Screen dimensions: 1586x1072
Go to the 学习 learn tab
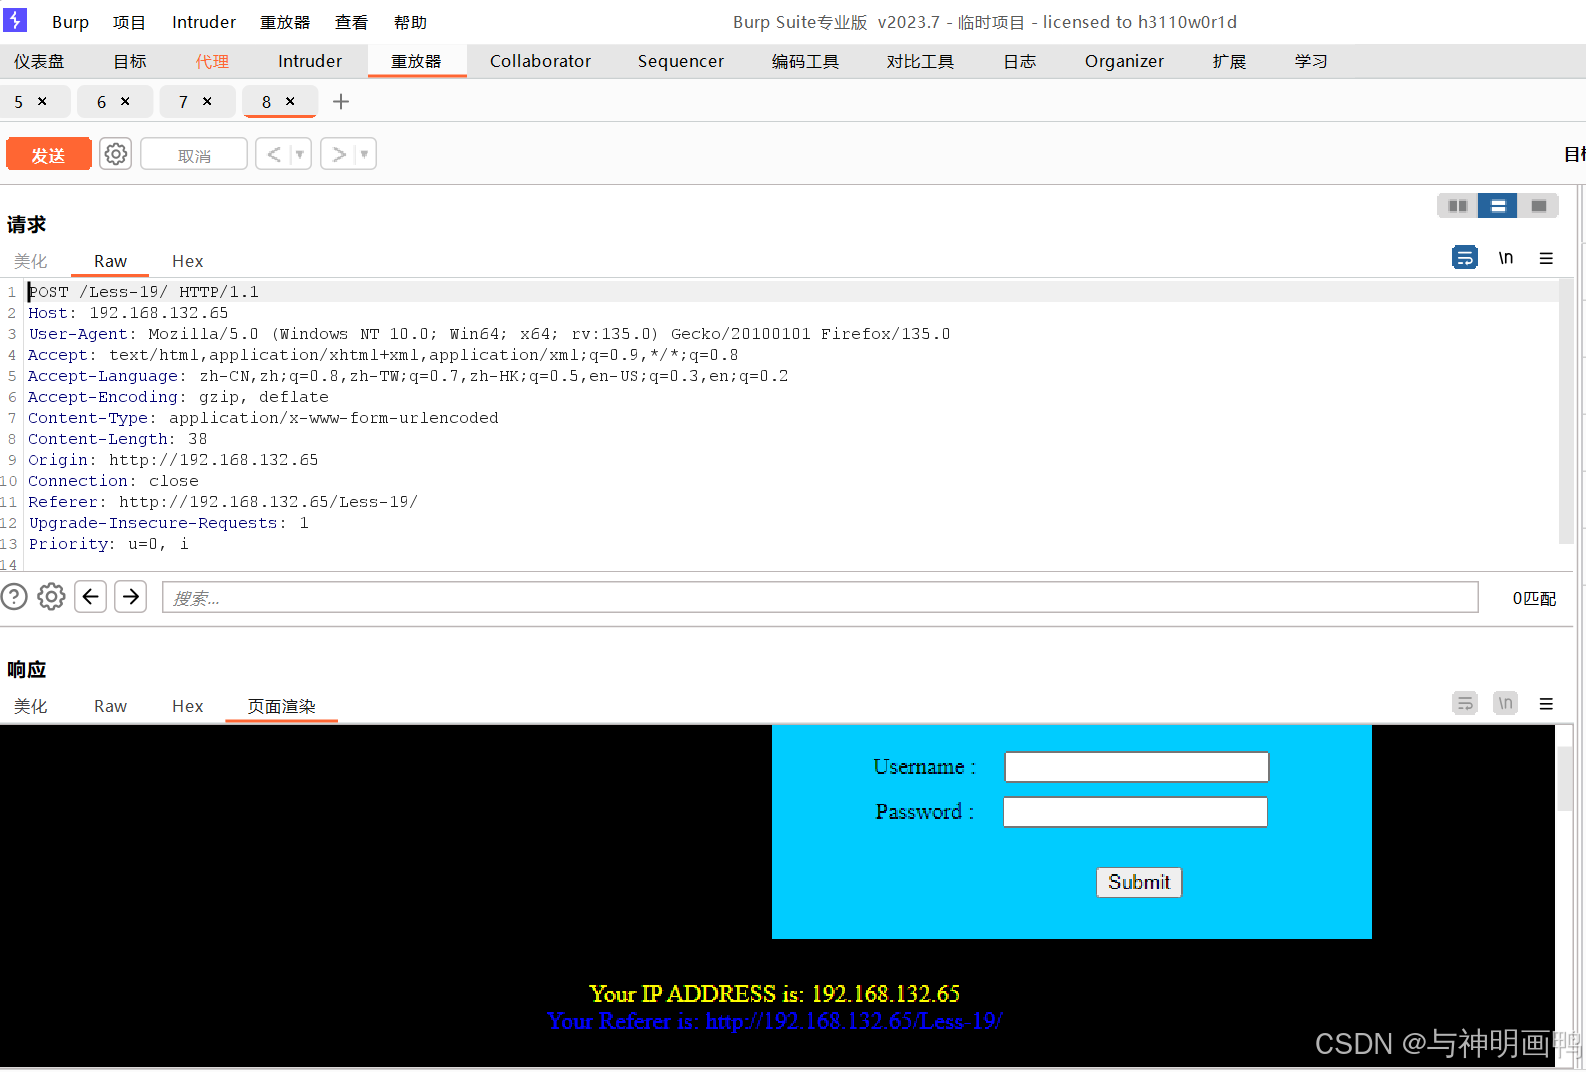[x=1311, y=61]
